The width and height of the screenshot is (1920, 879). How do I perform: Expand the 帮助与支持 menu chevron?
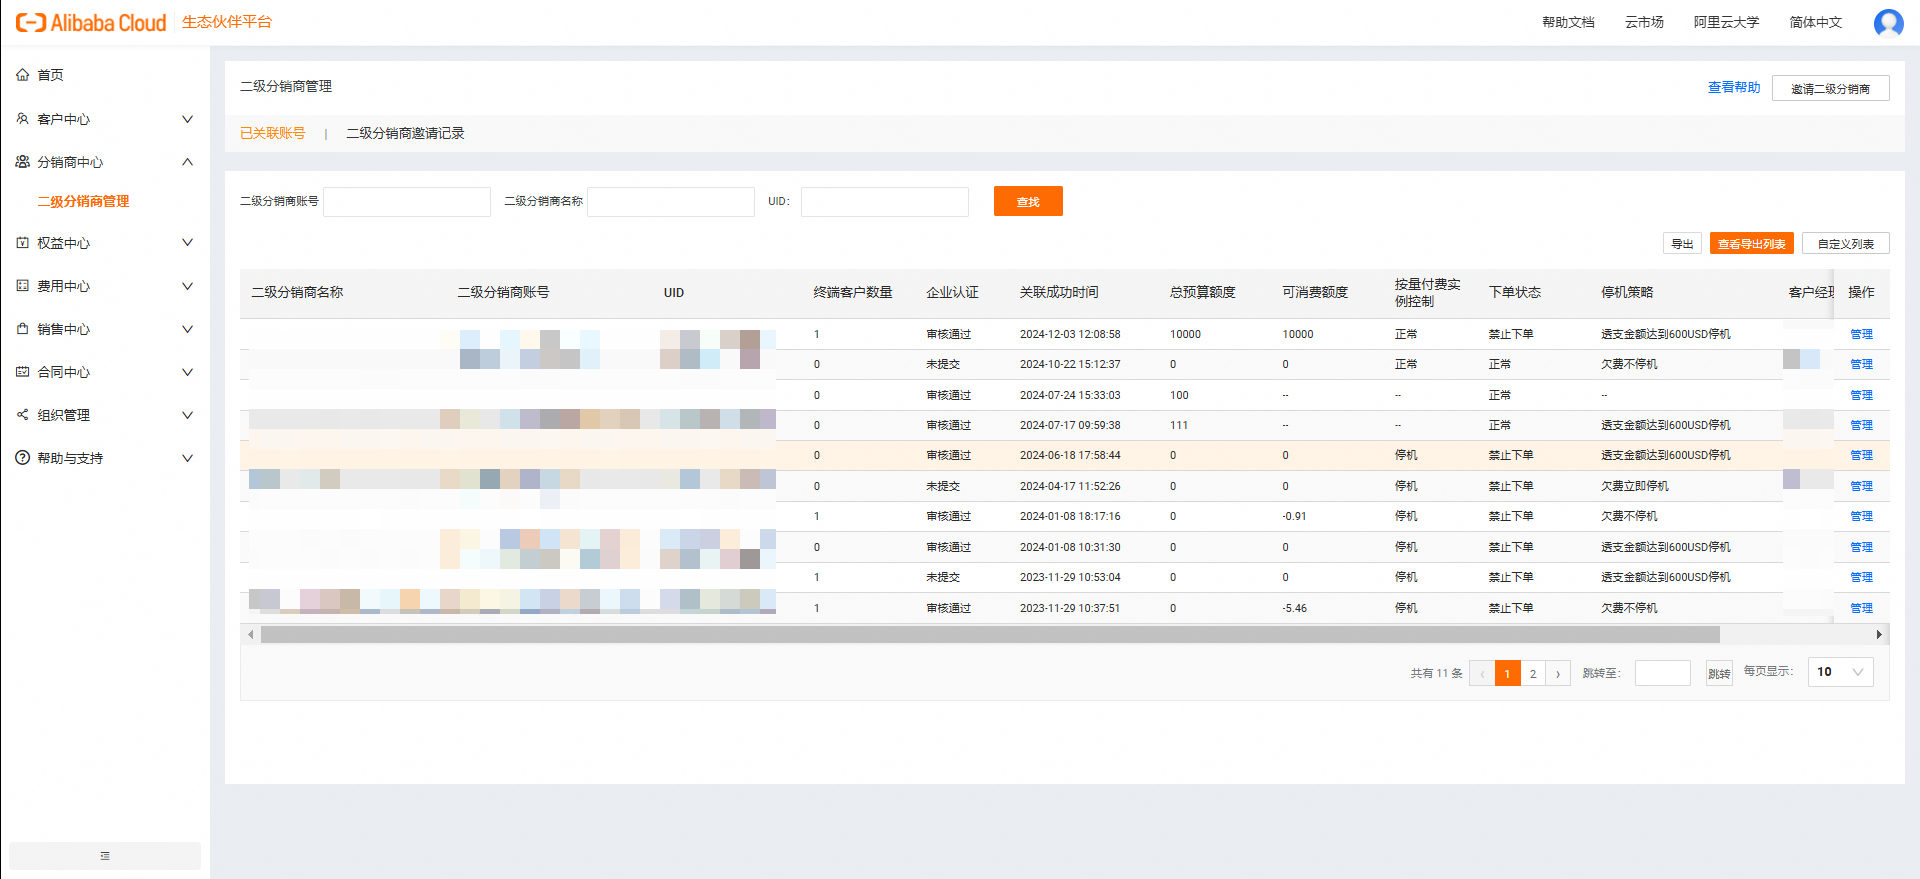(x=187, y=458)
